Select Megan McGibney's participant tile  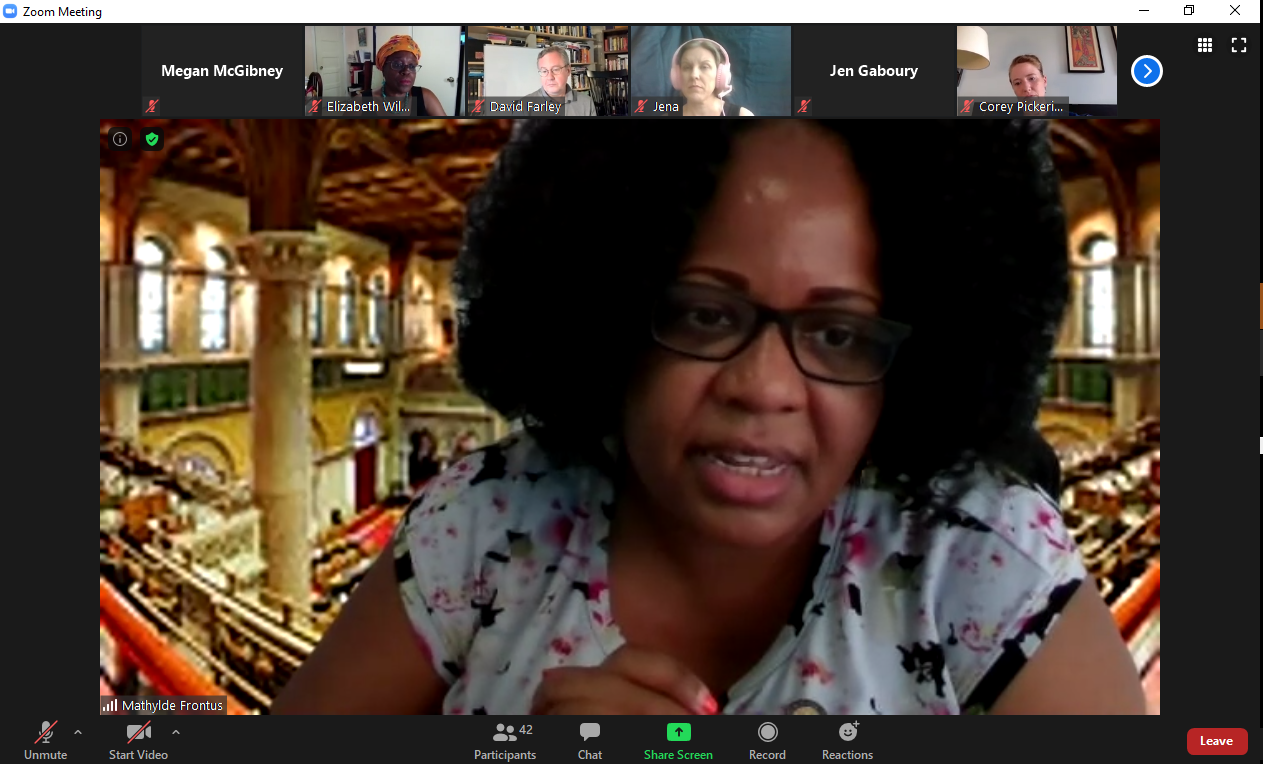(222, 71)
